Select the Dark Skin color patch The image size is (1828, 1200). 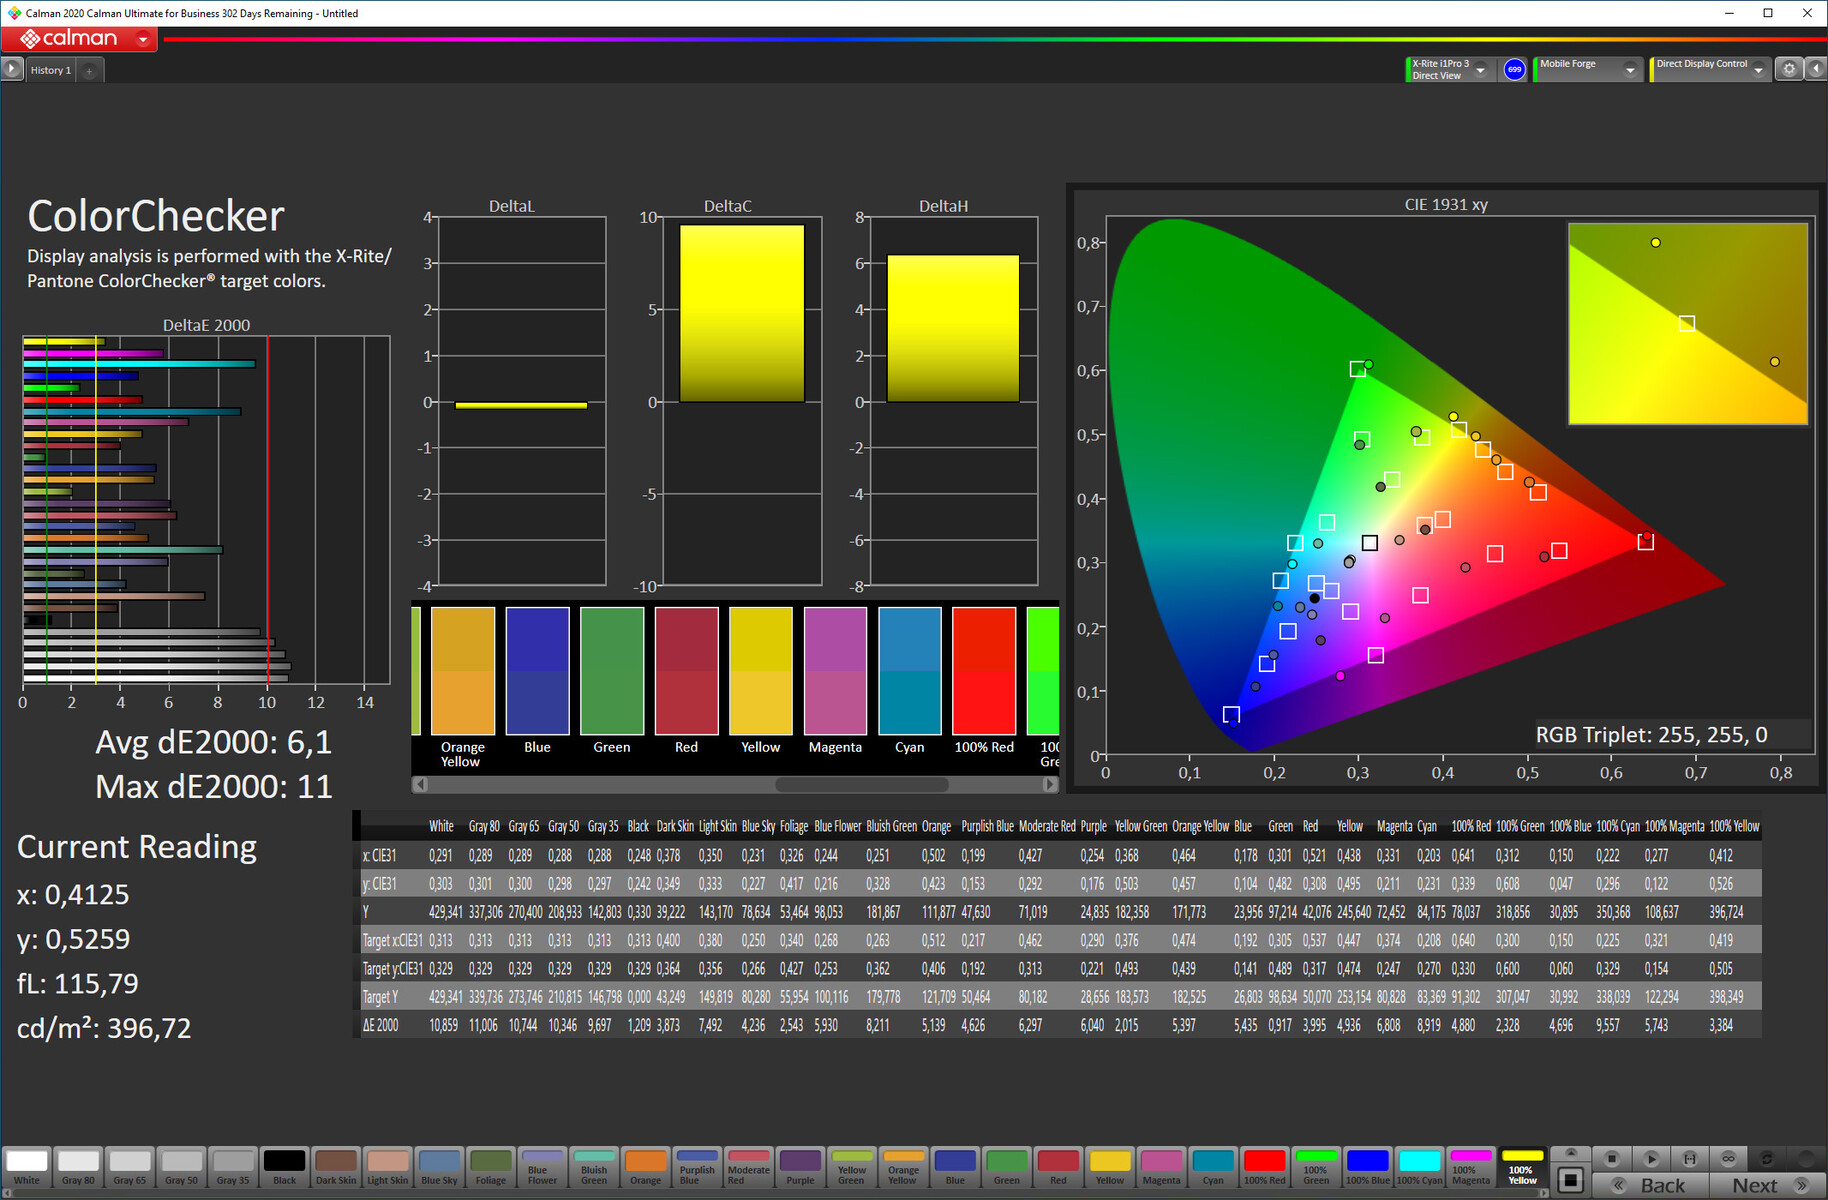coord(335,1166)
